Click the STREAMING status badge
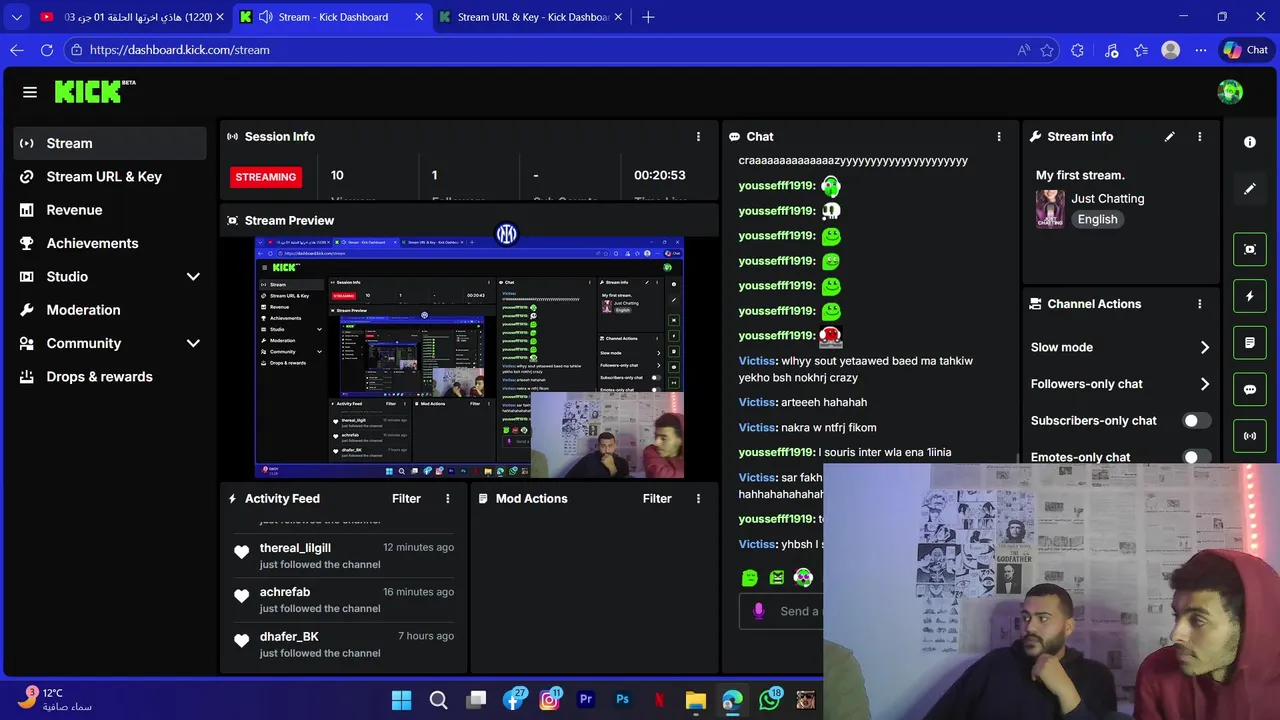Screen dimensions: 1280x720 [x=266, y=177]
